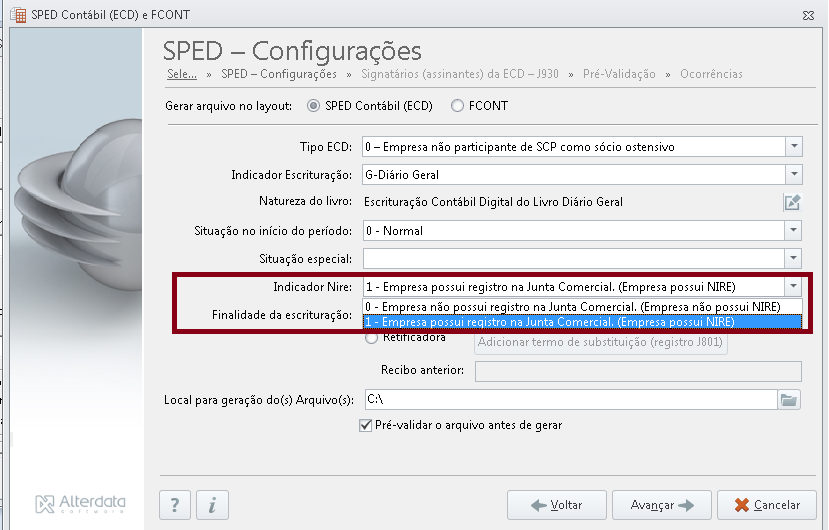Open Situação no início do período dropdown
The width and height of the screenshot is (829, 530).
click(x=793, y=231)
